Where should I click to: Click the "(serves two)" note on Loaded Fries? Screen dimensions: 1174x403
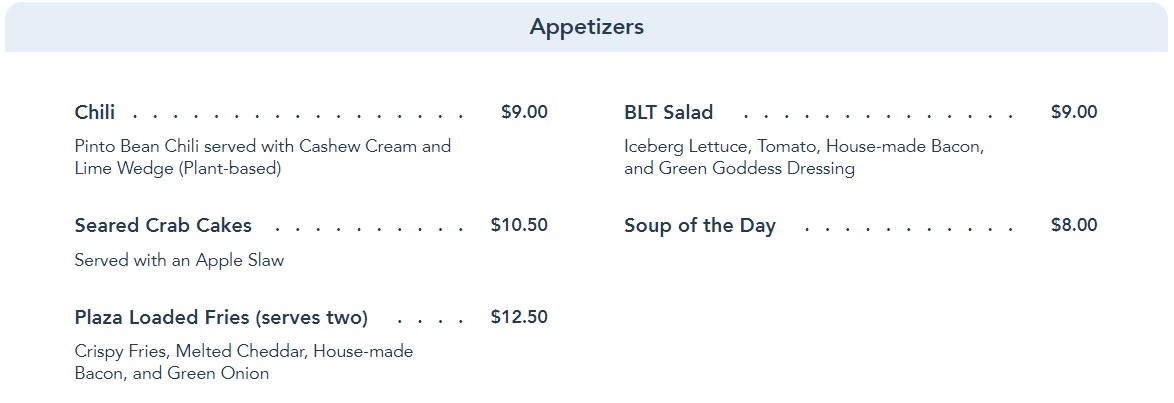311,318
